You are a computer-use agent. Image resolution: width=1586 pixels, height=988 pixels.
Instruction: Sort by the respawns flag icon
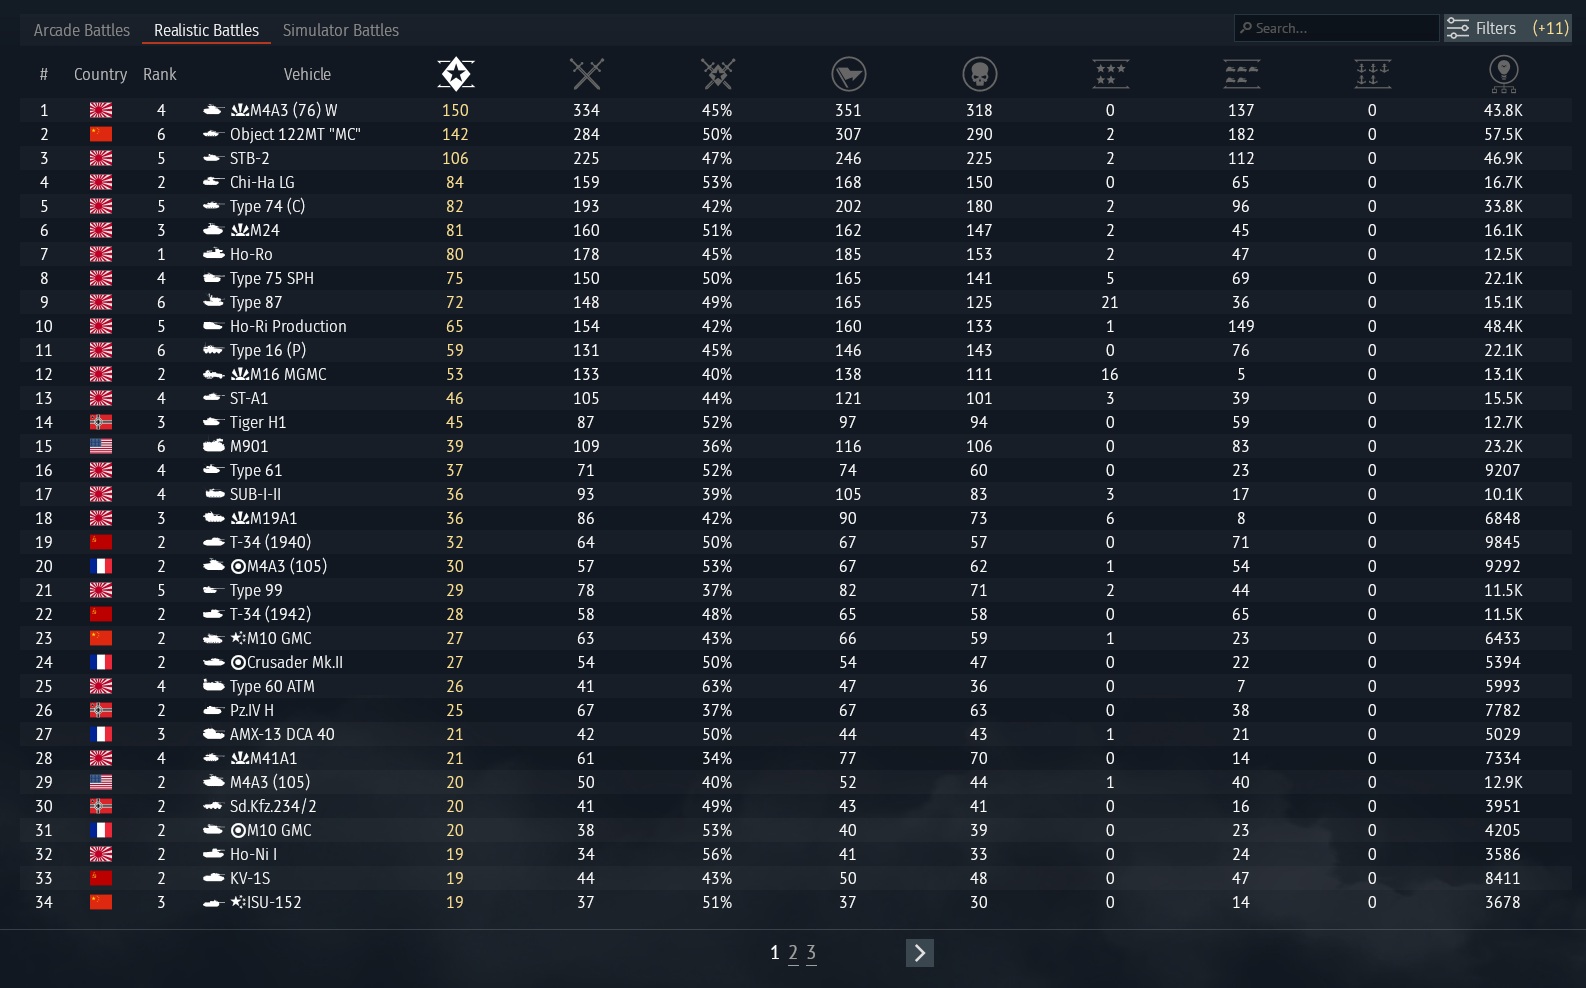point(848,74)
